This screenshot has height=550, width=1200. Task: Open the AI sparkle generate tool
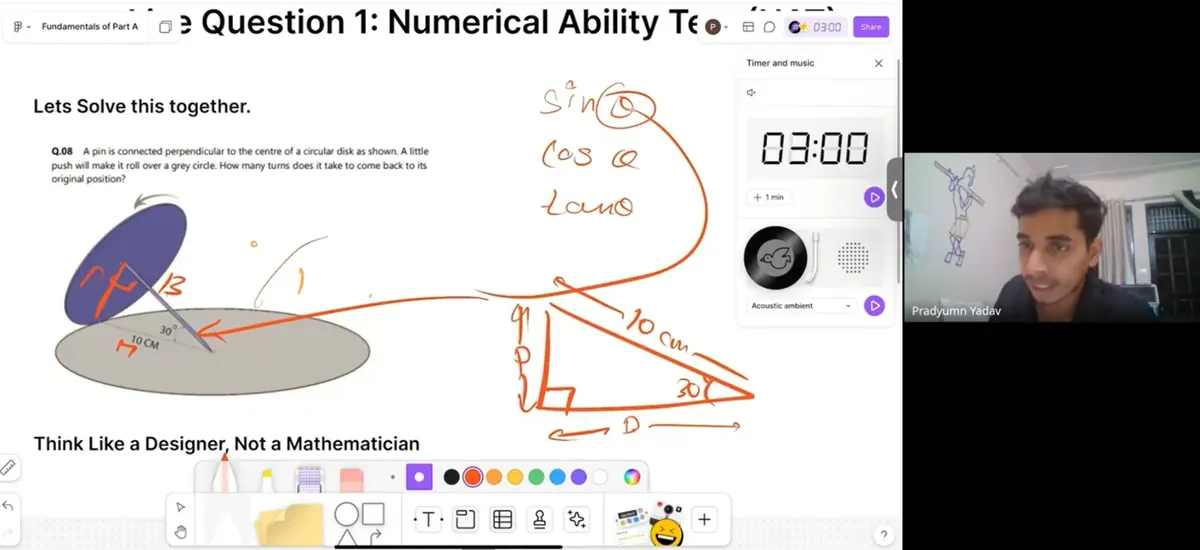click(x=577, y=519)
